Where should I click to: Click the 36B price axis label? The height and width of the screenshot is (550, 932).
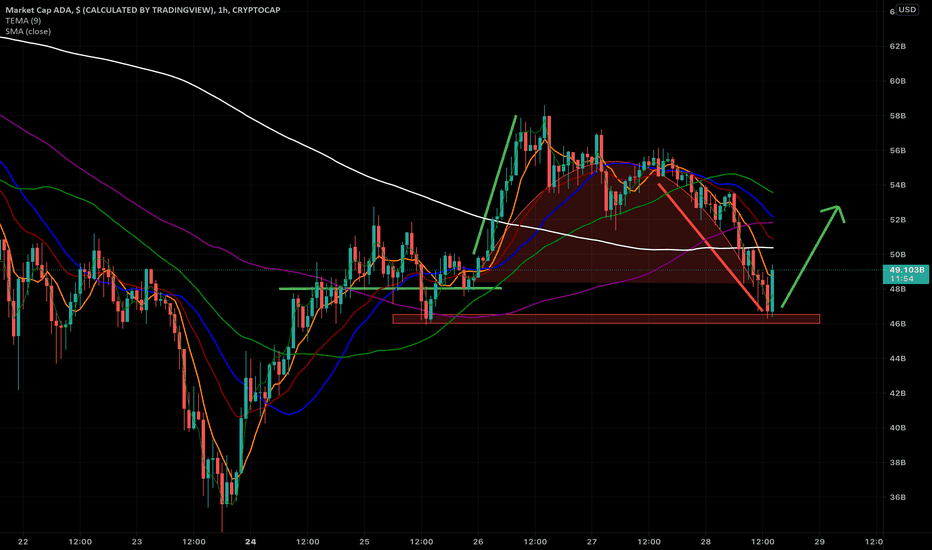coord(898,497)
